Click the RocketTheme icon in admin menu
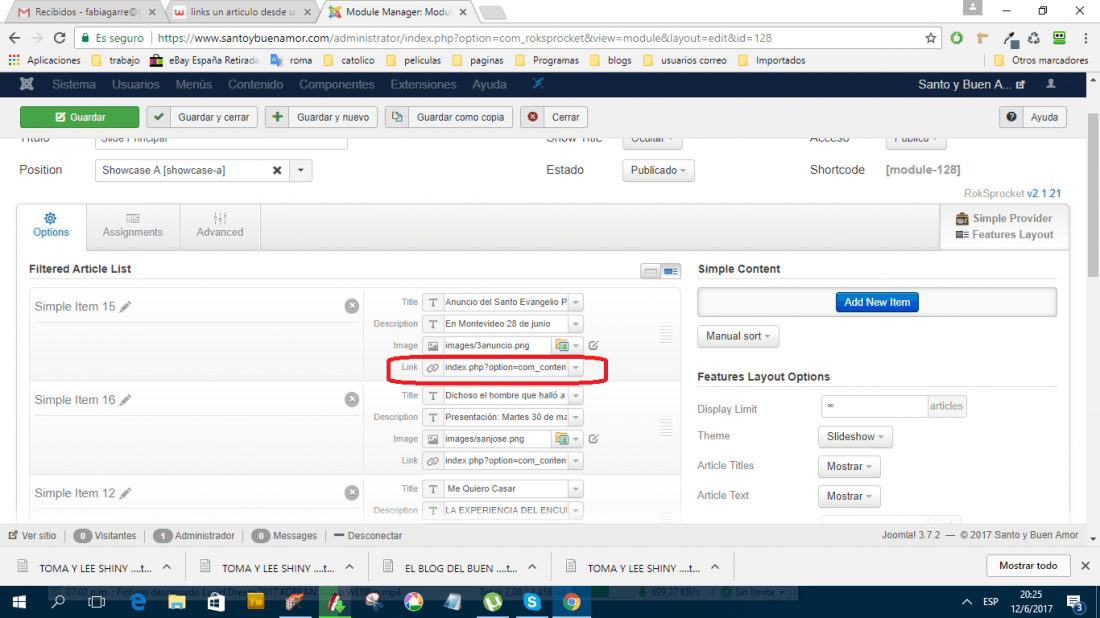The image size is (1100, 618). (537, 83)
